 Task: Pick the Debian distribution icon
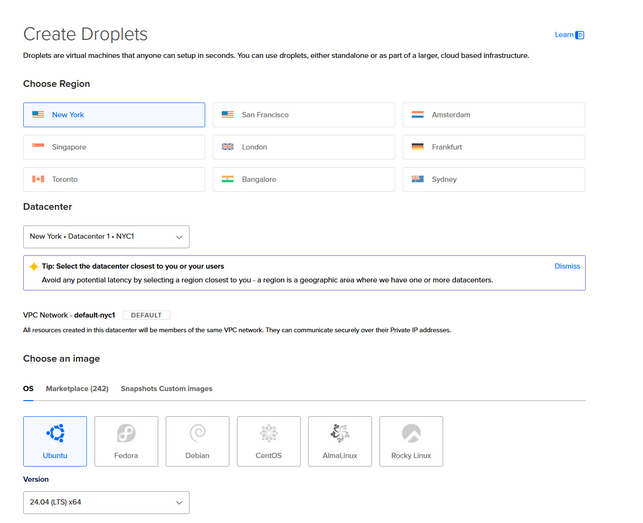pos(197,434)
